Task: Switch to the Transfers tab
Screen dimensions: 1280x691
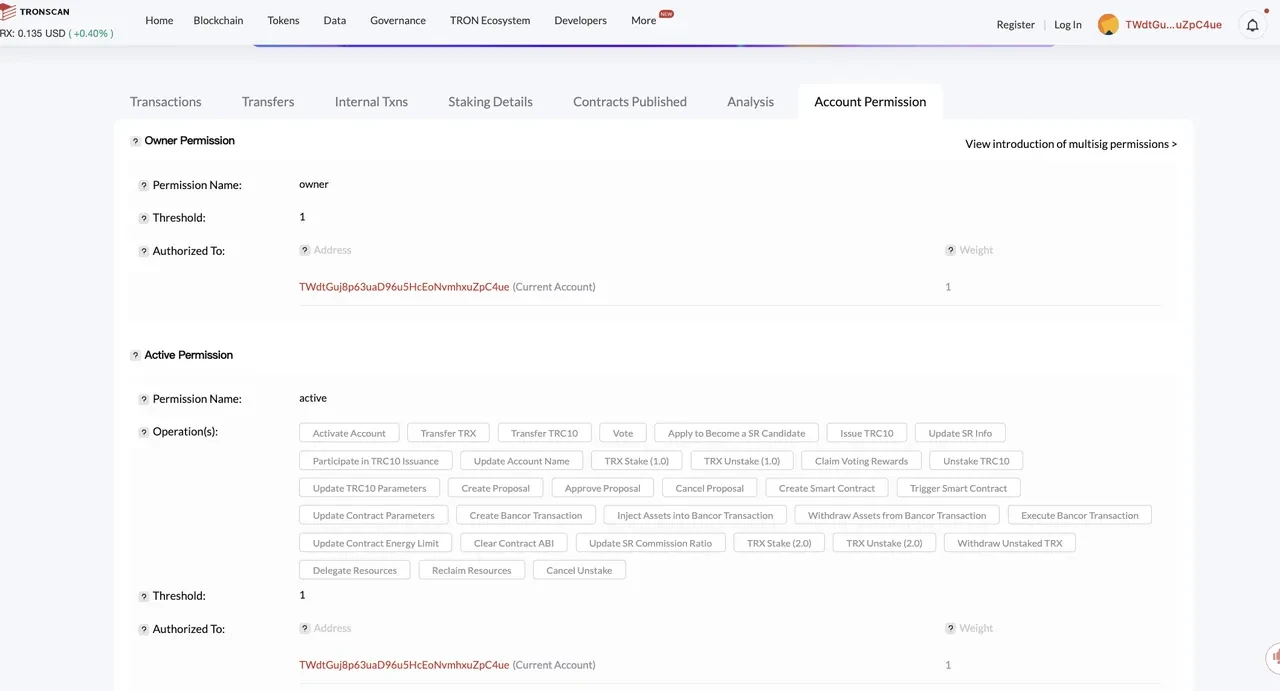Action: [x=268, y=101]
